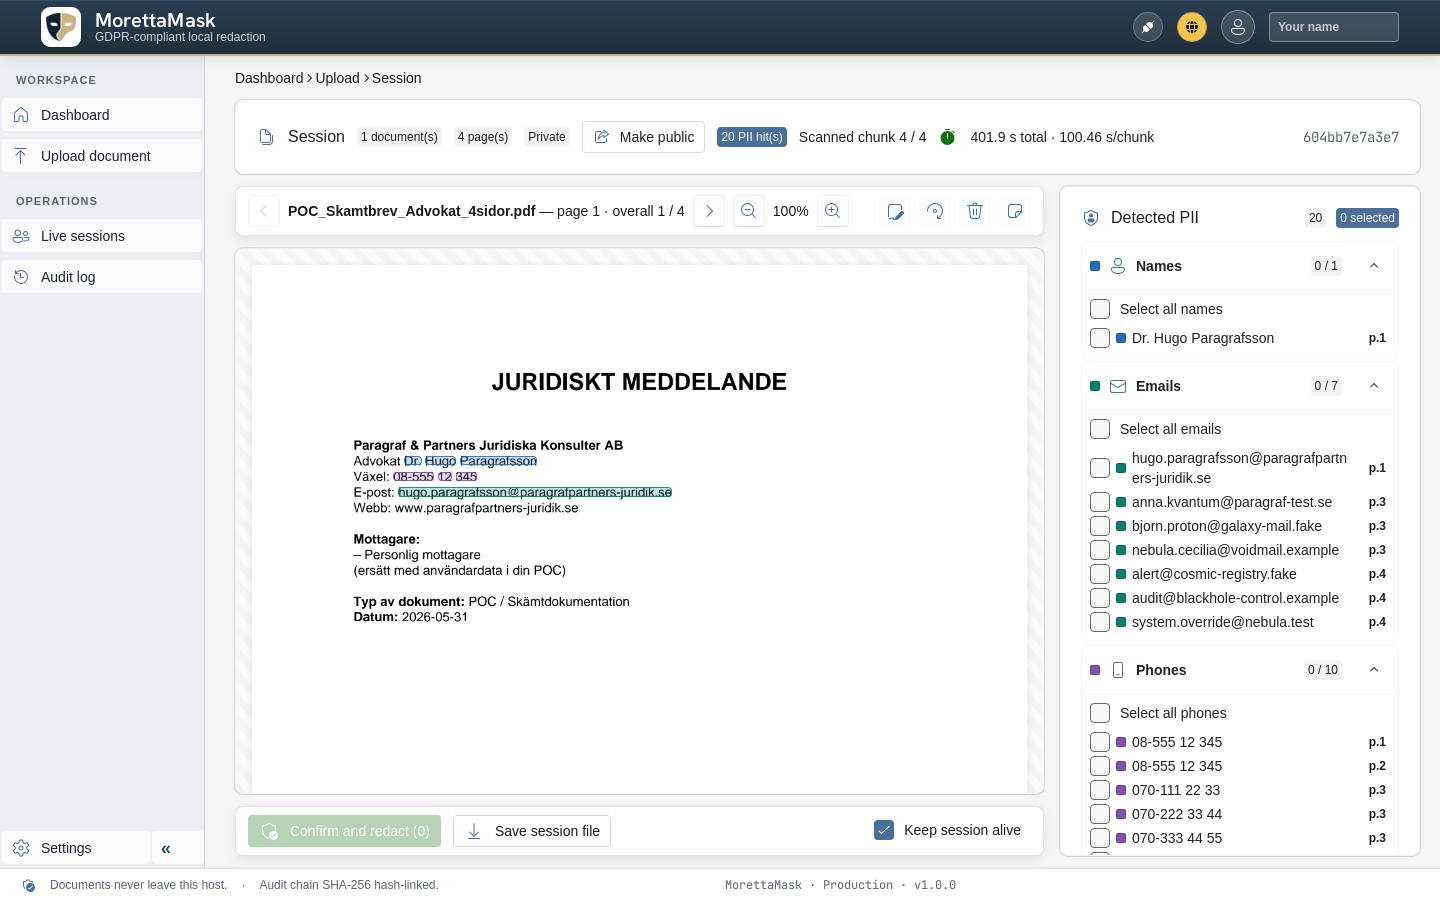
Task: Go to previous page arrow
Action: click(x=263, y=211)
